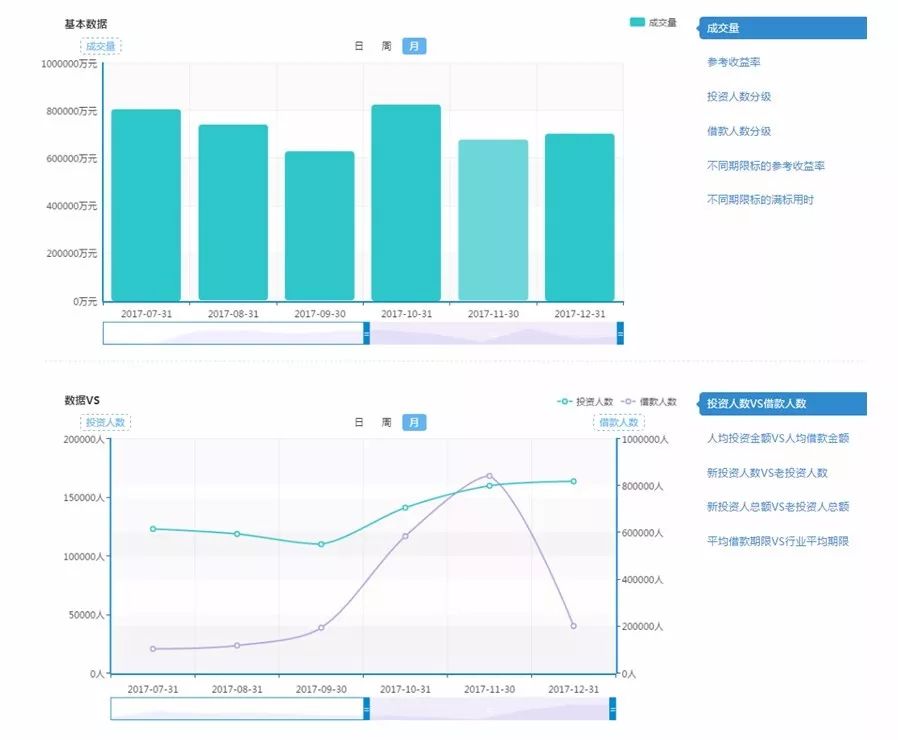The image size is (898, 740).
Task: Click left zoom handle of top chart slider
Action: point(367,333)
